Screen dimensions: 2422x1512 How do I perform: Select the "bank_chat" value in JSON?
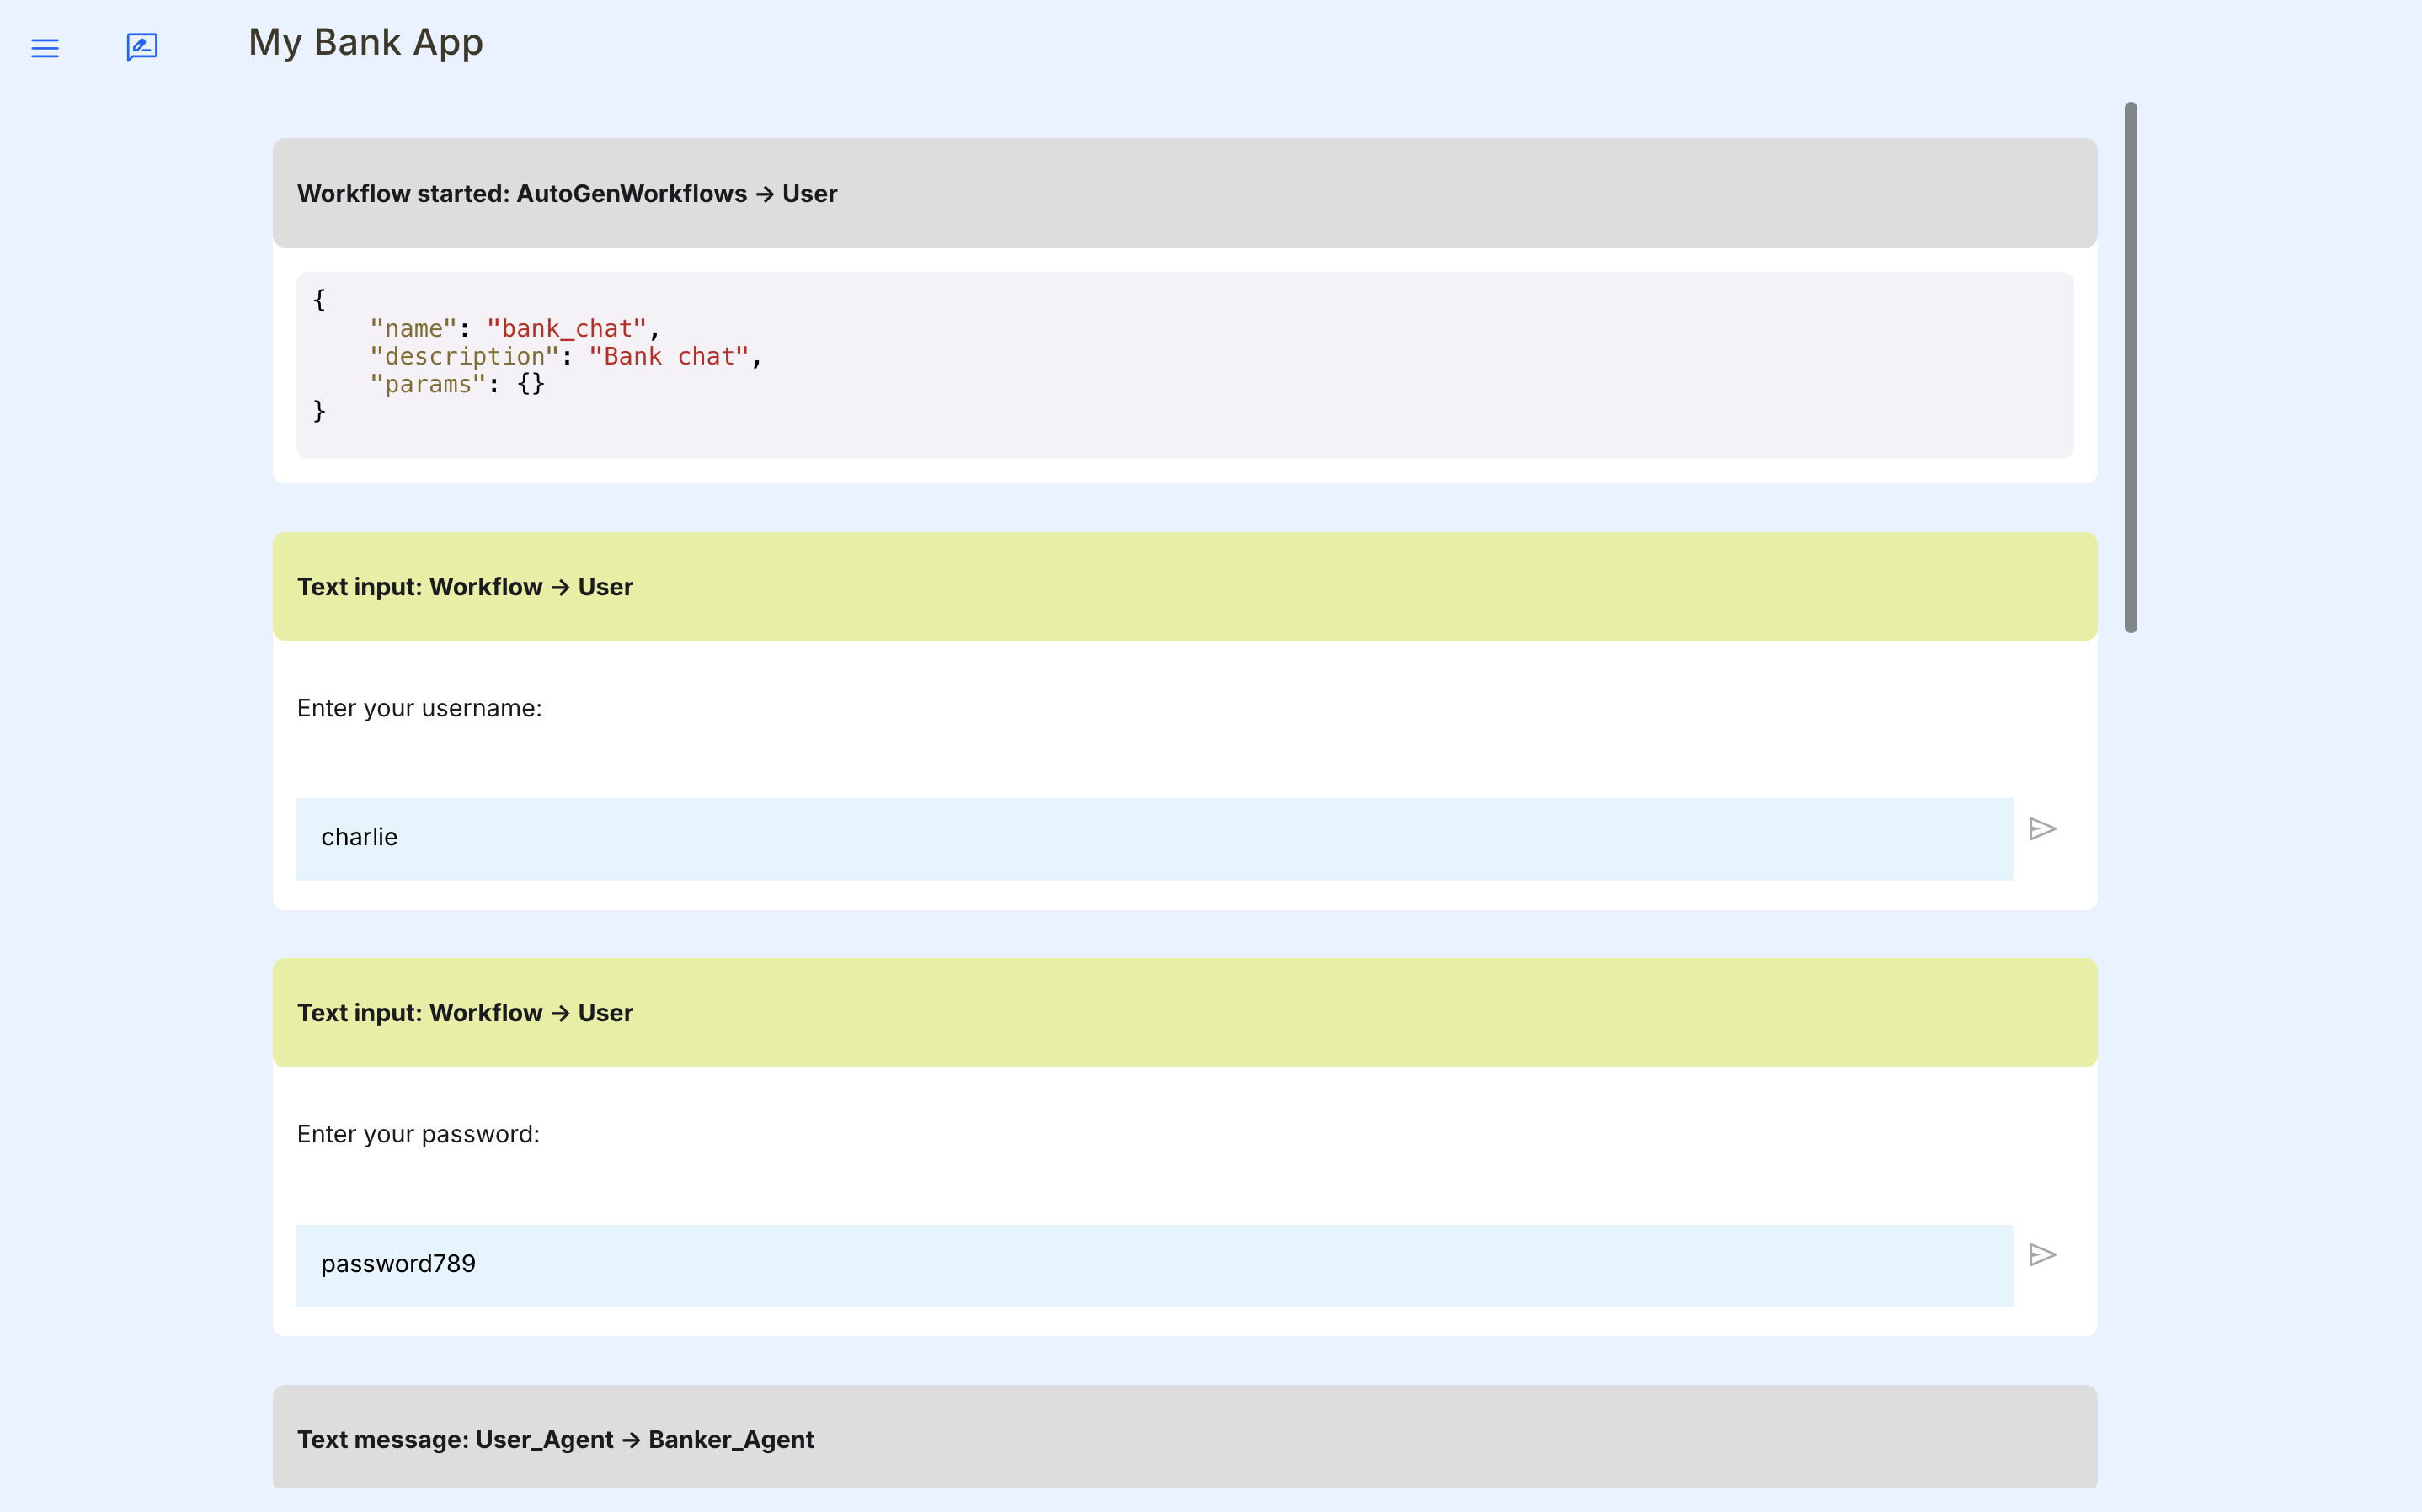[x=566, y=329]
